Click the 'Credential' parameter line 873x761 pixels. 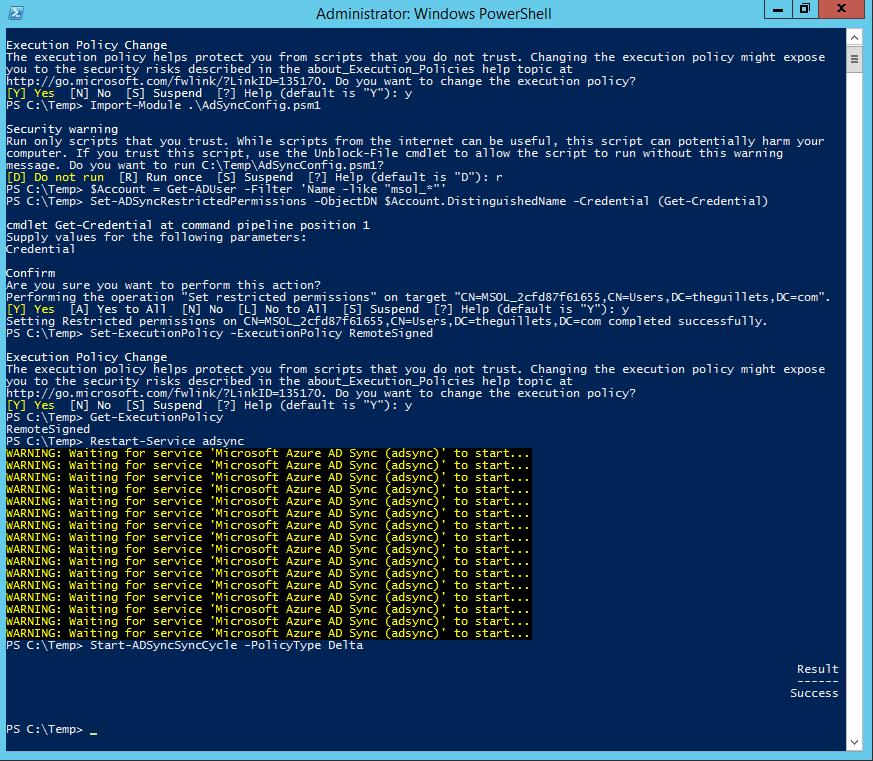point(41,249)
